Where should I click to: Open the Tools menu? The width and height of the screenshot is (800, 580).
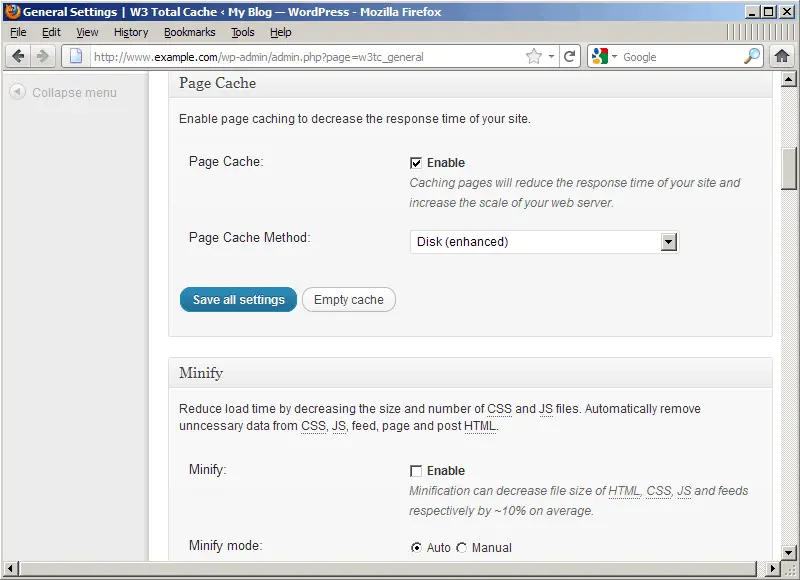243,32
